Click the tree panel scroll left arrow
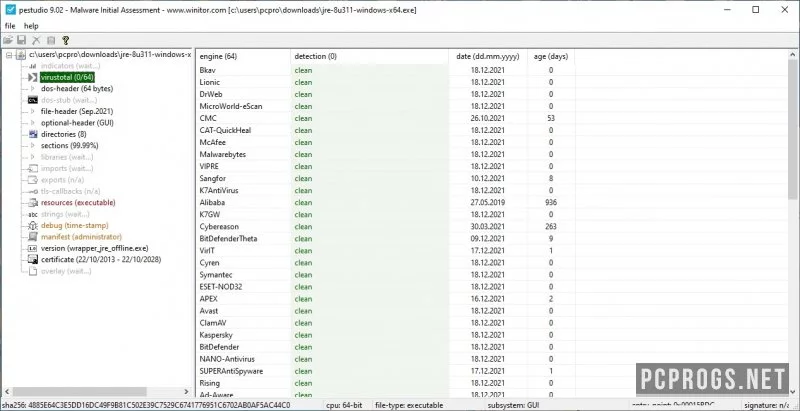This screenshot has height=411, width=800. tap(7, 392)
